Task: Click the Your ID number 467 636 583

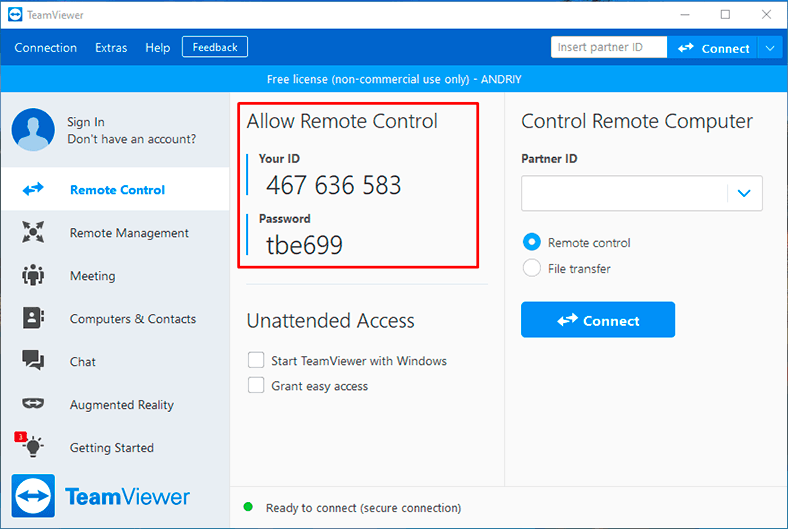Action: click(x=334, y=185)
